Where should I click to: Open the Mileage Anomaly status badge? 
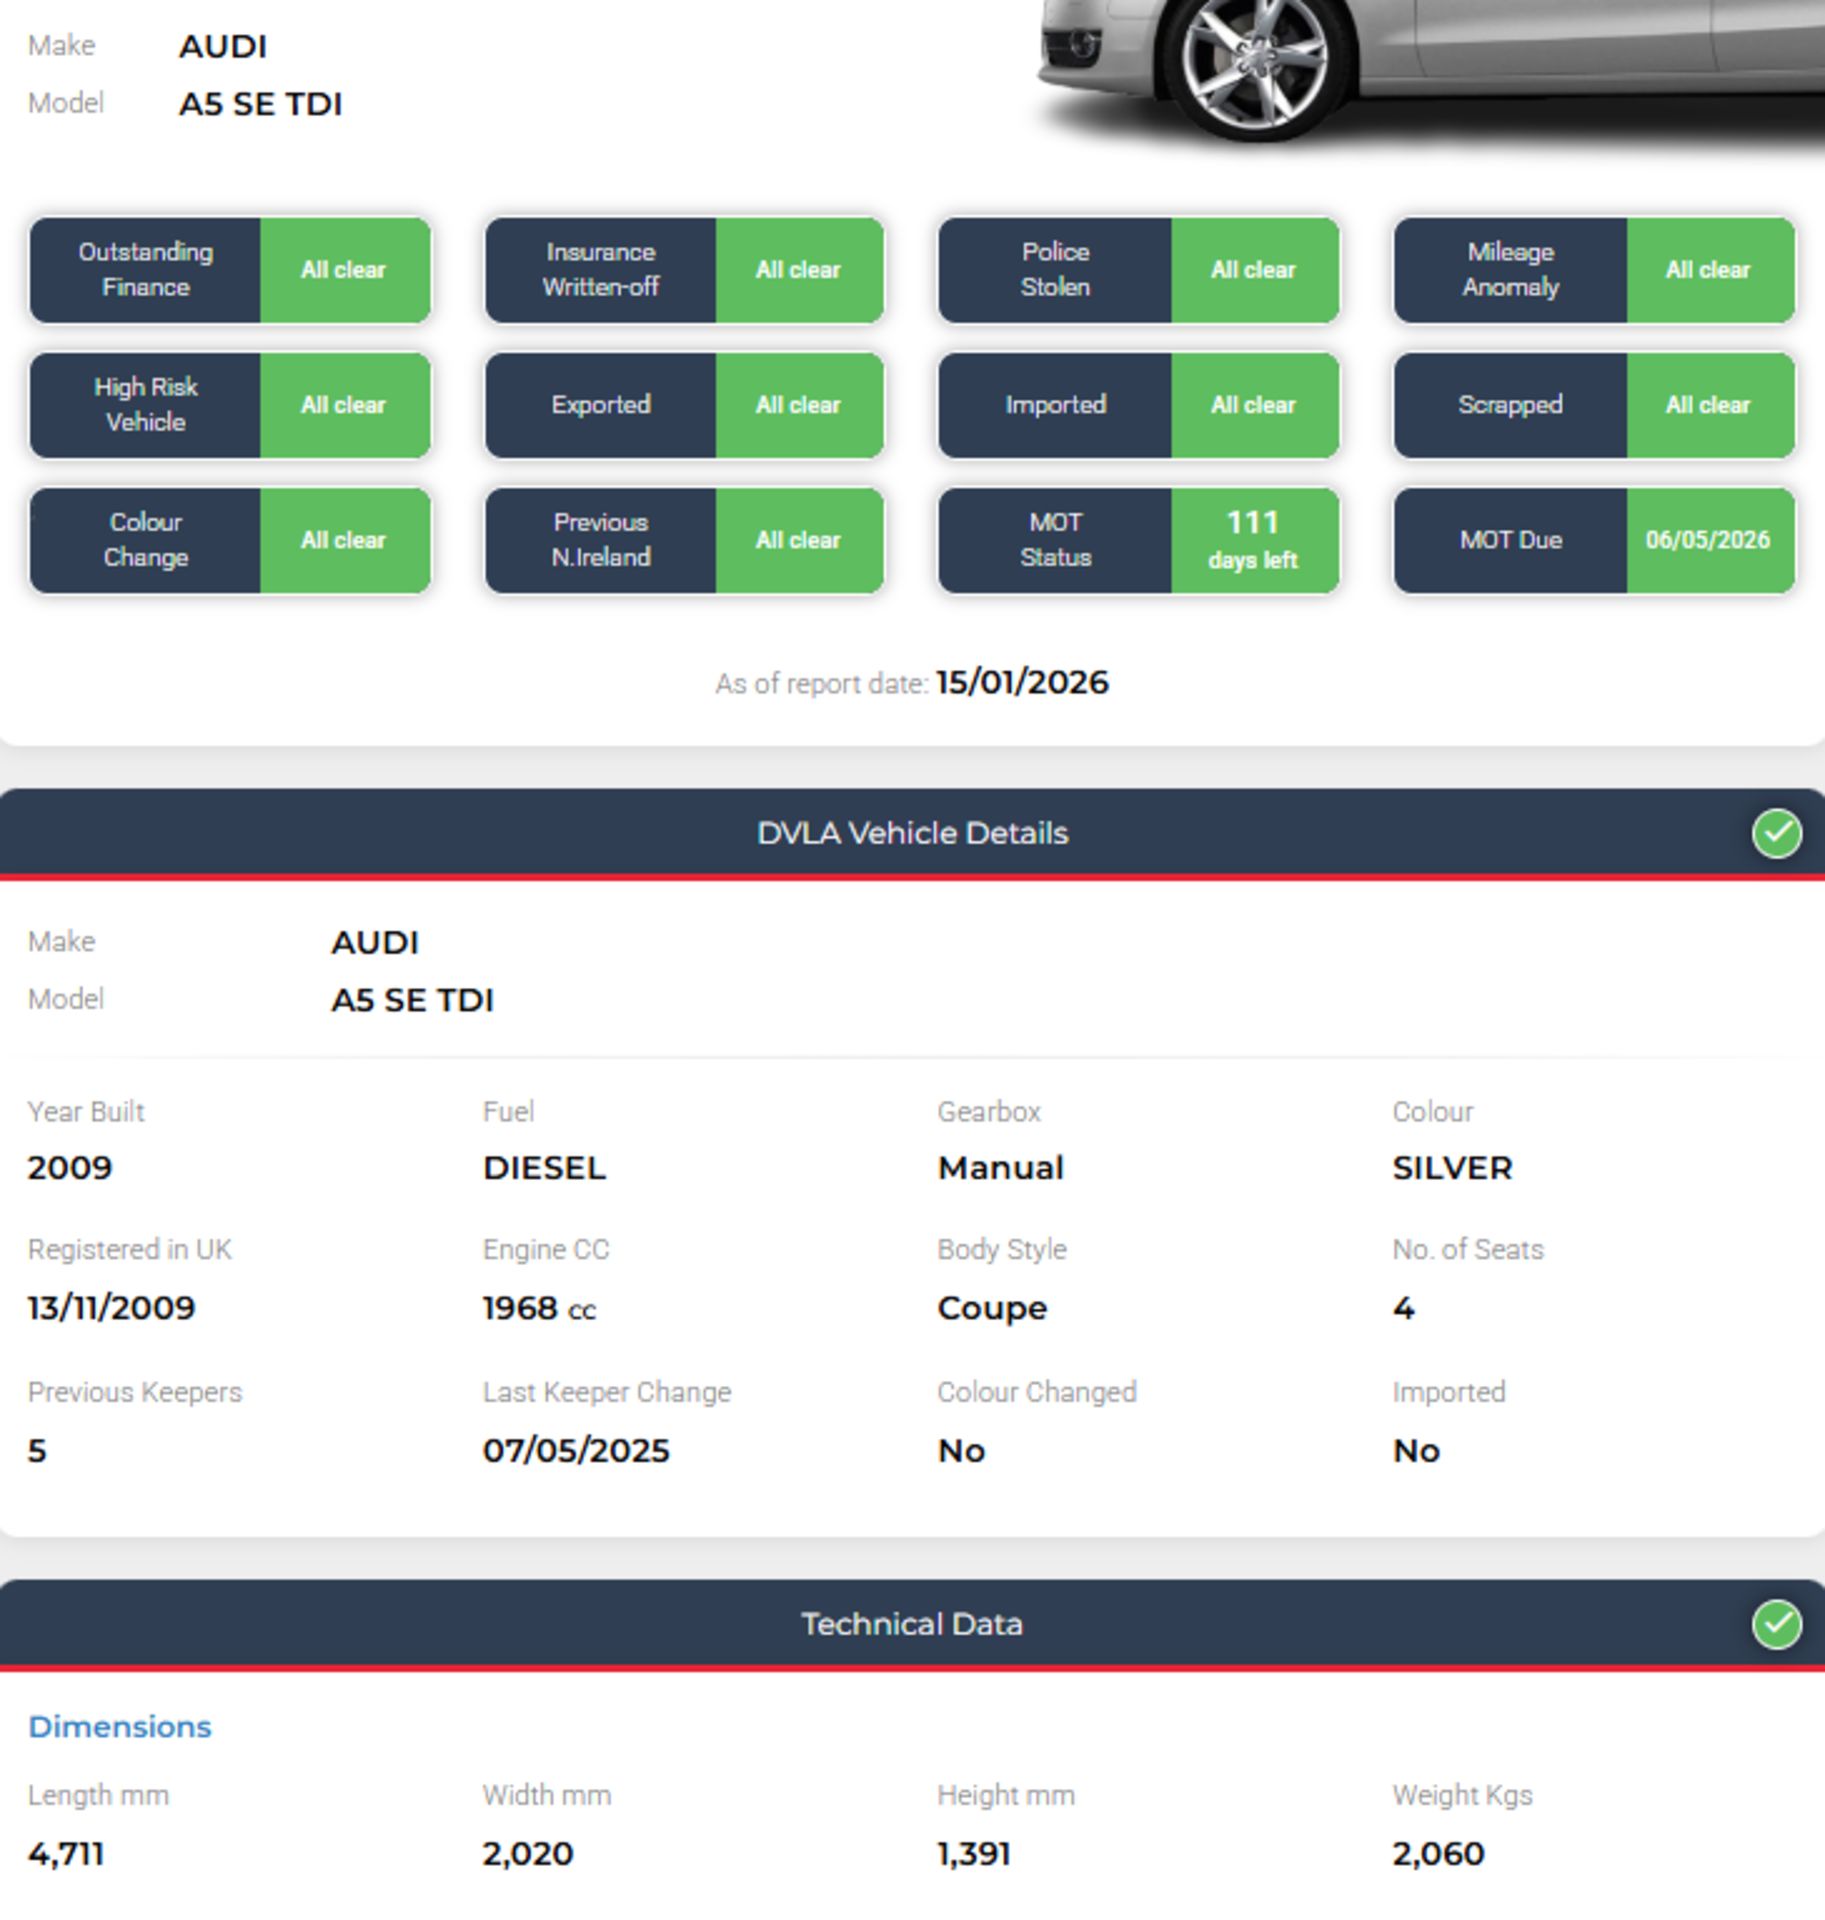[x=1594, y=270]
